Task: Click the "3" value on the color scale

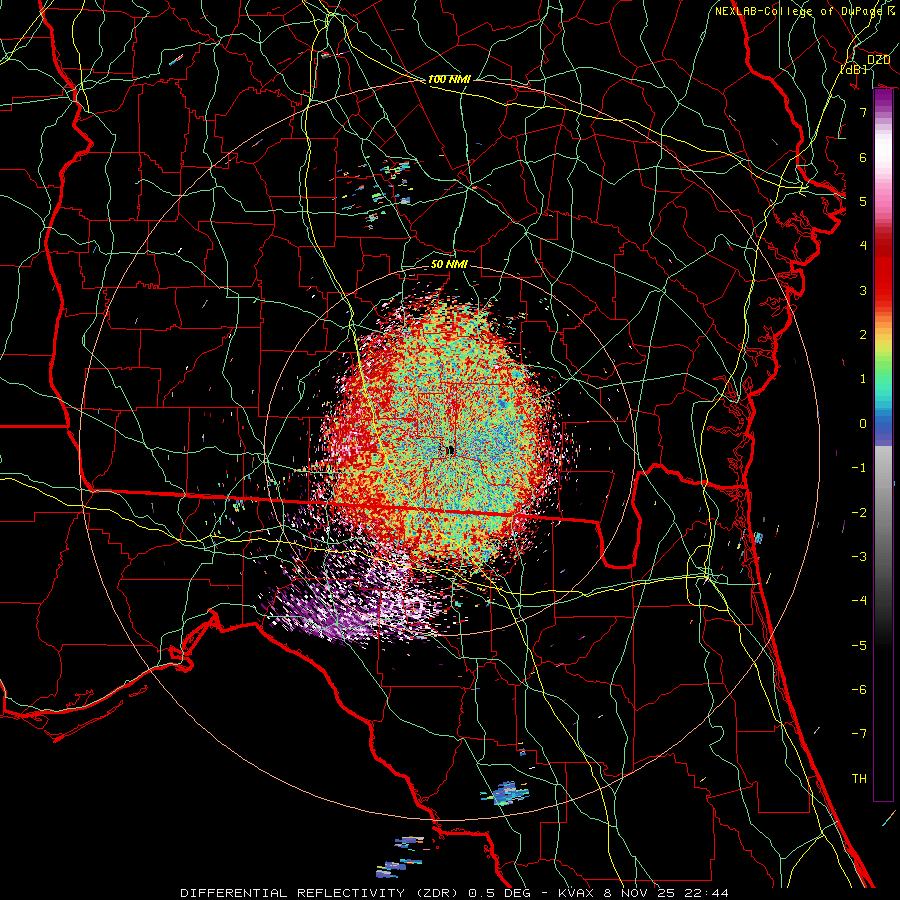Action: (863, 290)
